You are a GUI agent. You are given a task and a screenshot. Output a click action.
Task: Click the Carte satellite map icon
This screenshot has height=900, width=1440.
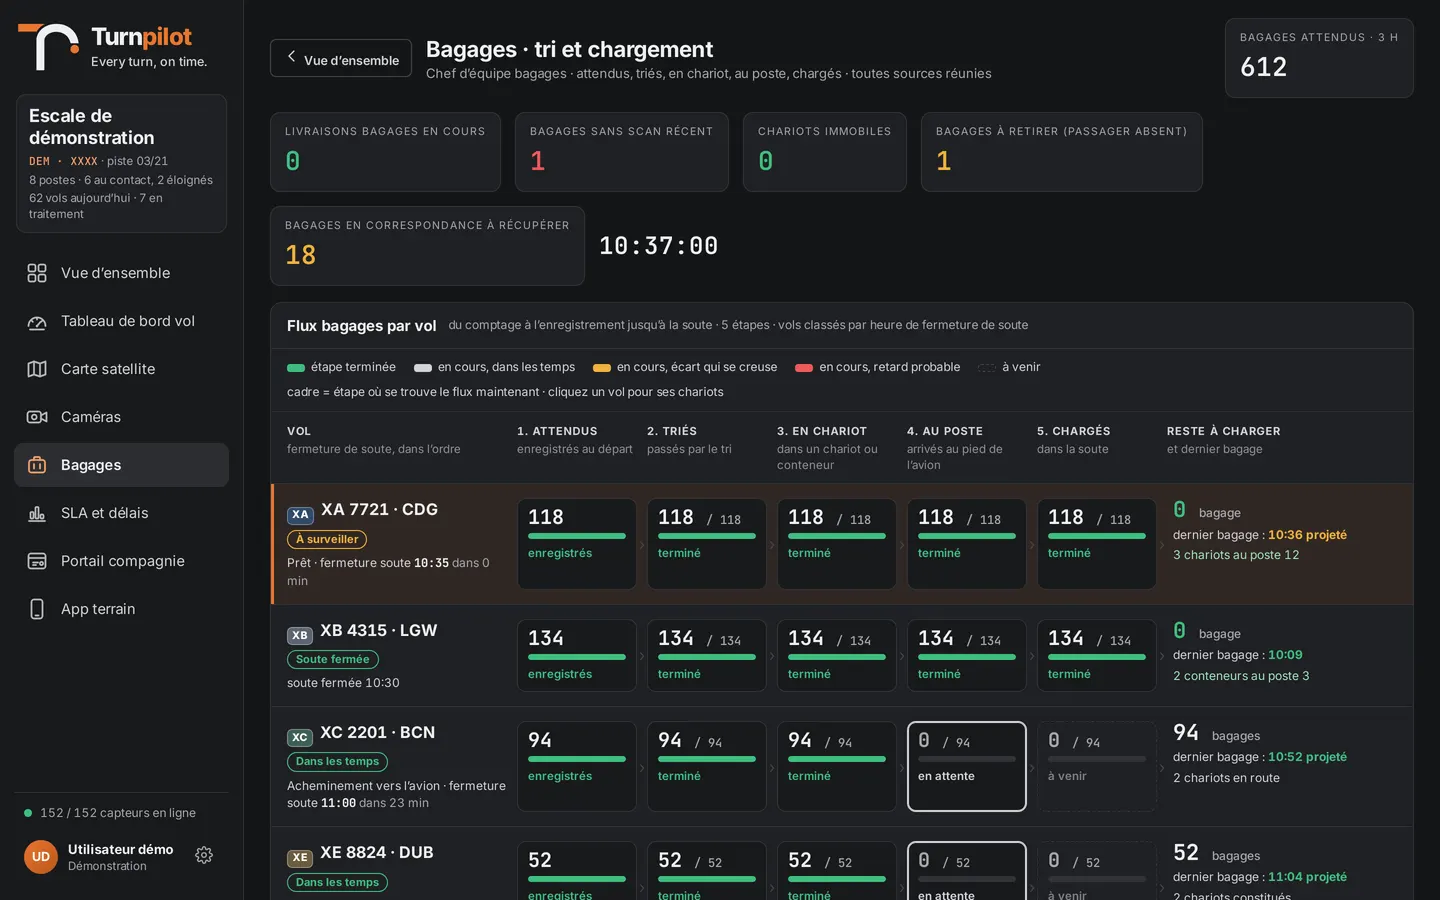tap(37, 369)
